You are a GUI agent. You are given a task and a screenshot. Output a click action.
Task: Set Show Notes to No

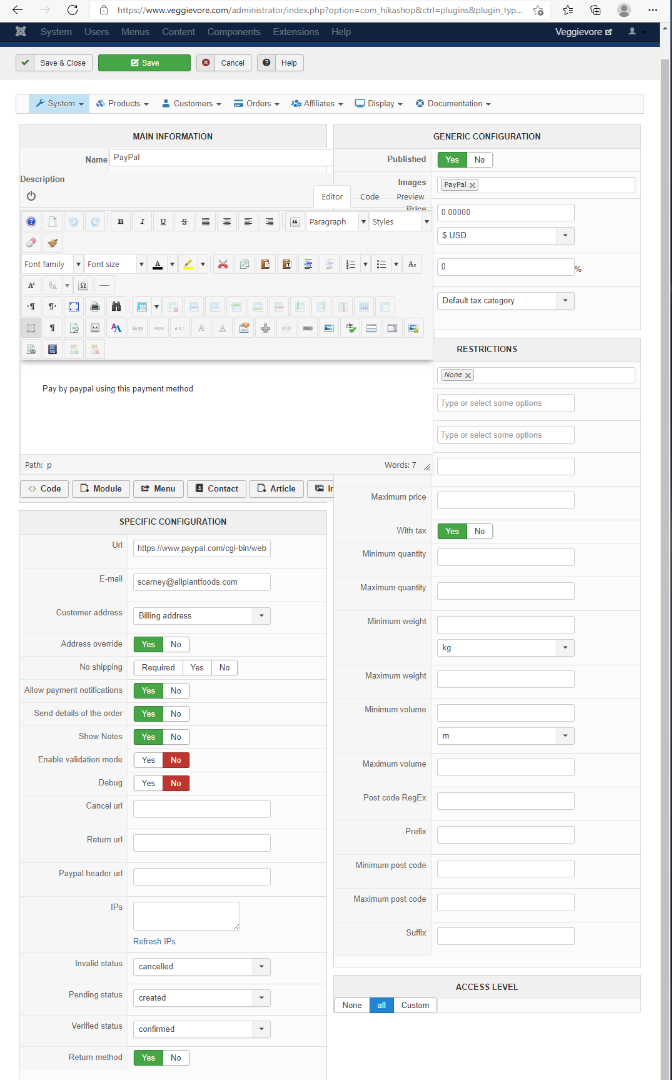tap(176, 737)
